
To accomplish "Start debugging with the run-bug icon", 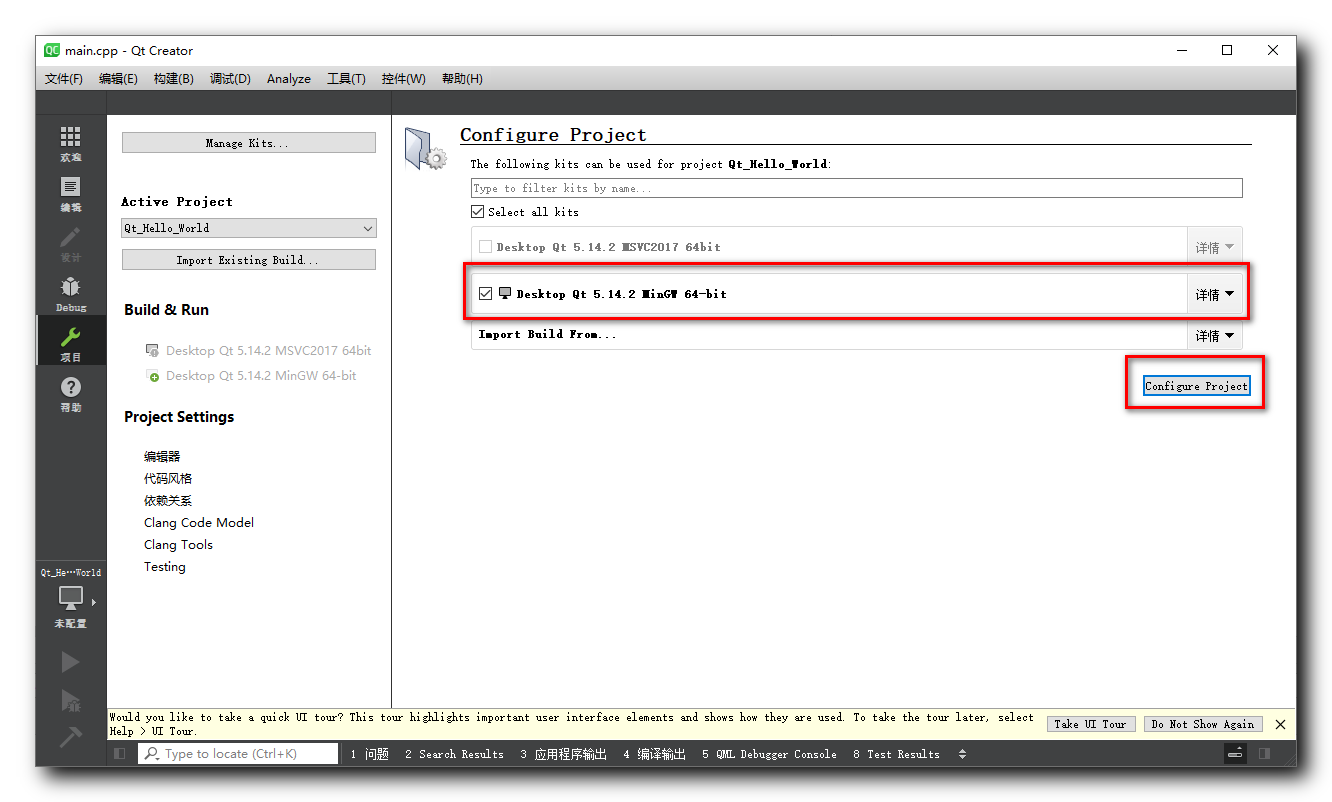I will click(70, 699).
